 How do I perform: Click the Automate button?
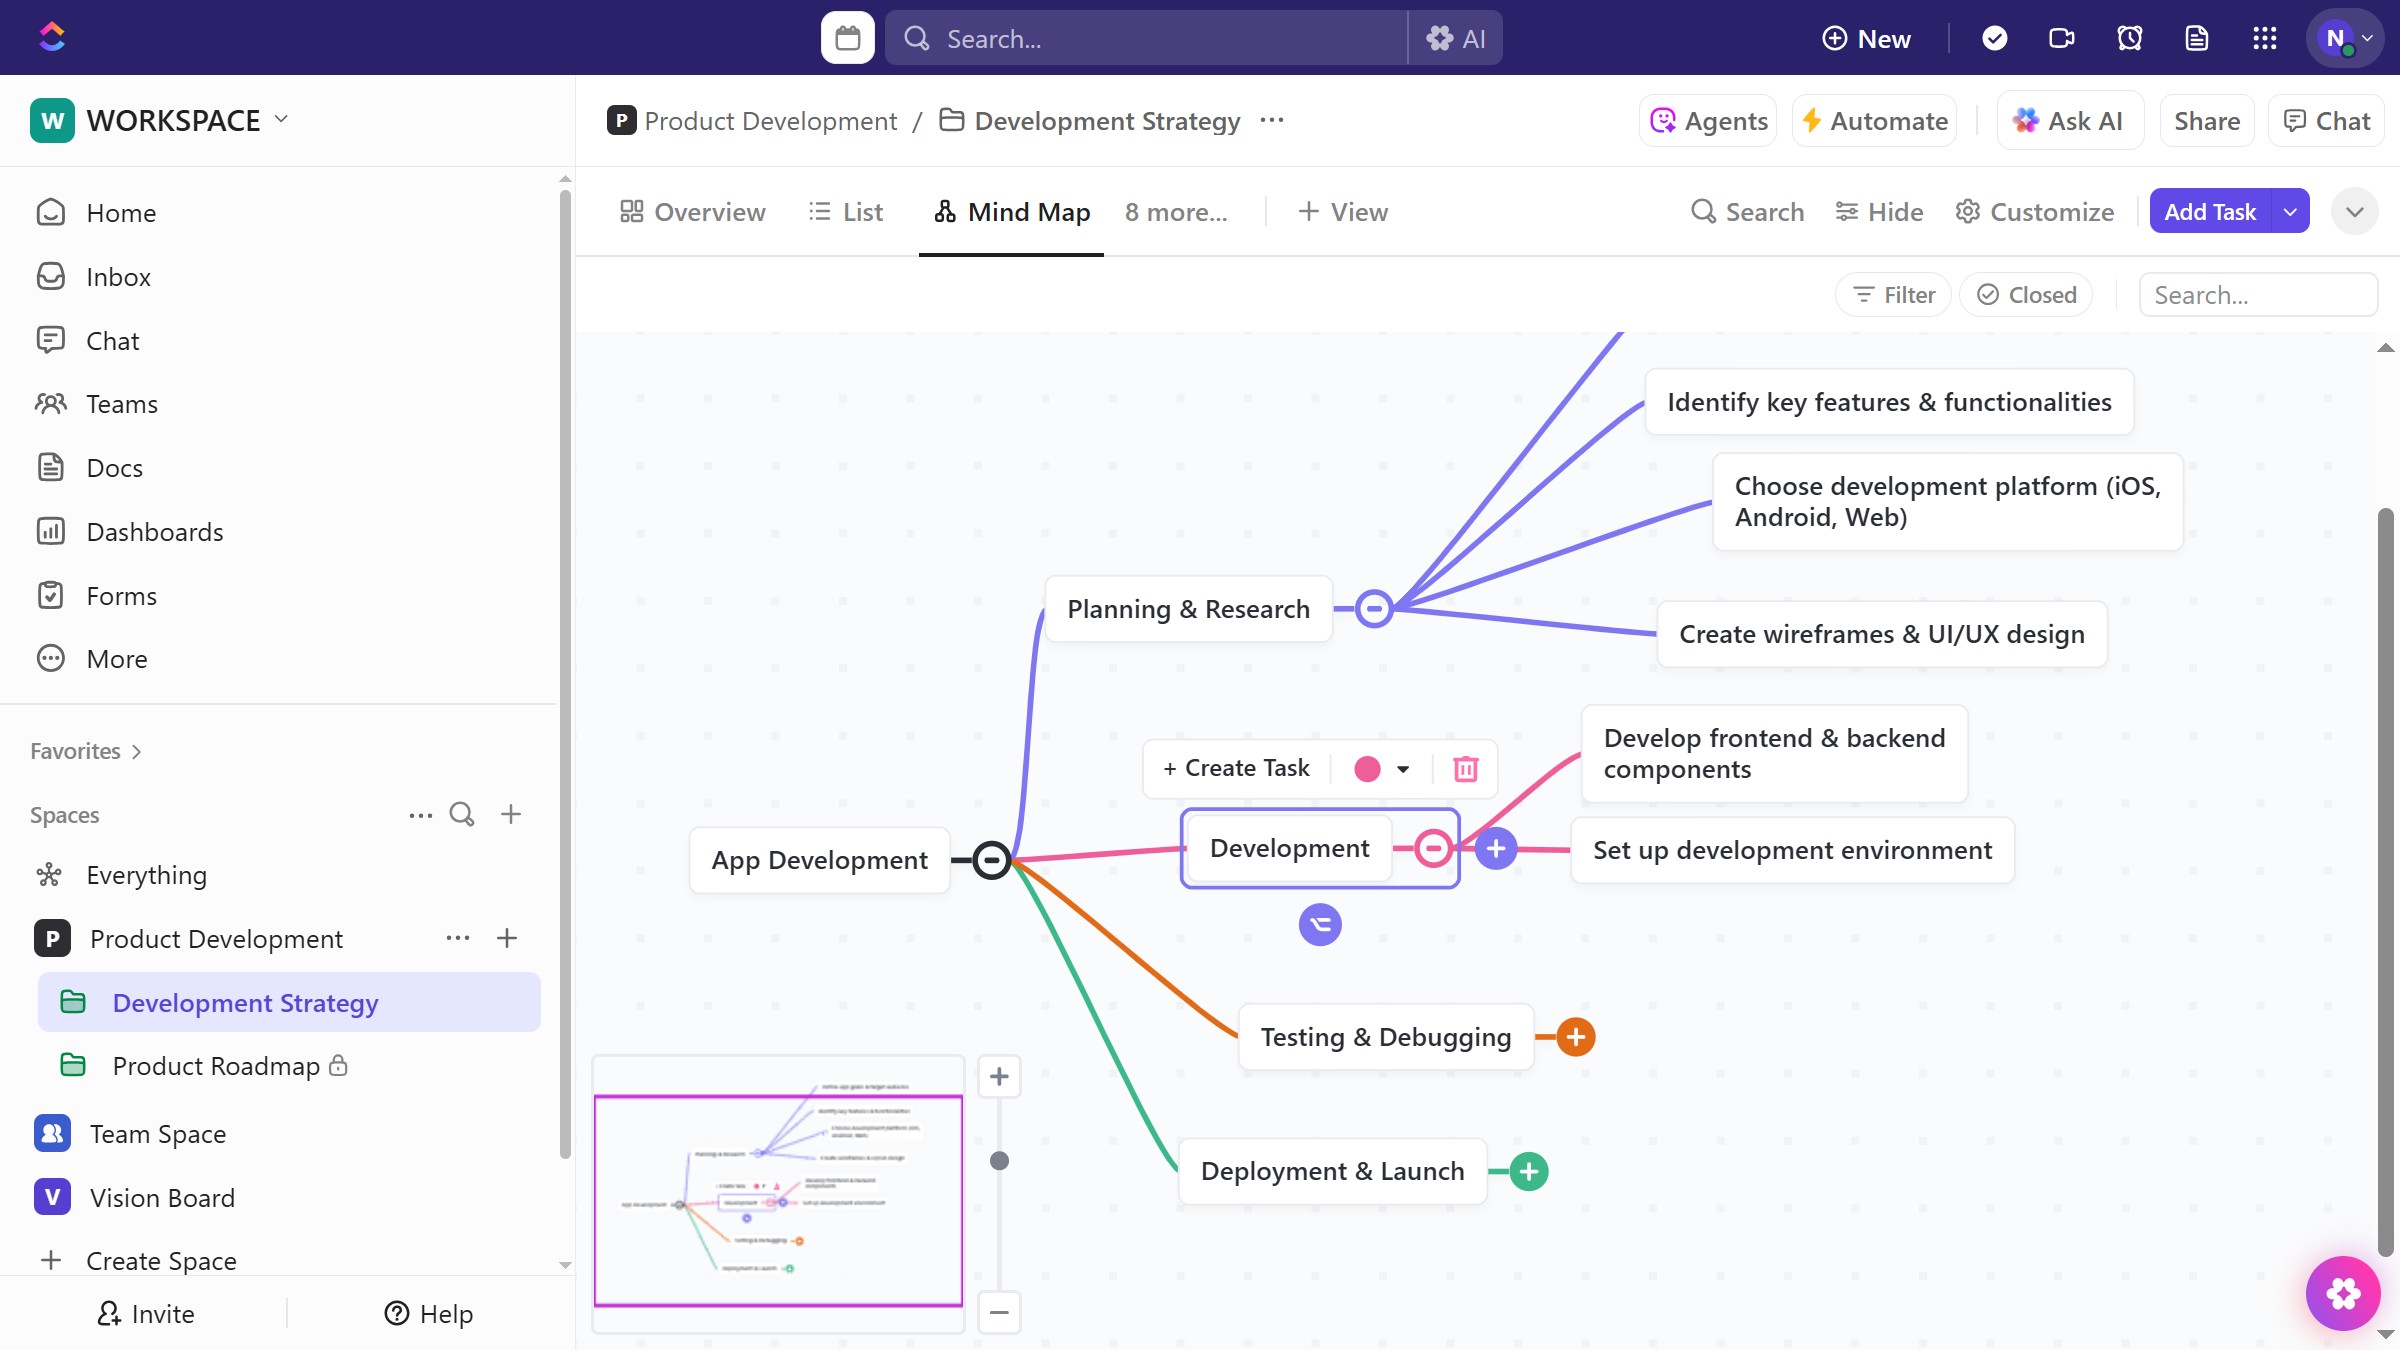click(1874, 121)
